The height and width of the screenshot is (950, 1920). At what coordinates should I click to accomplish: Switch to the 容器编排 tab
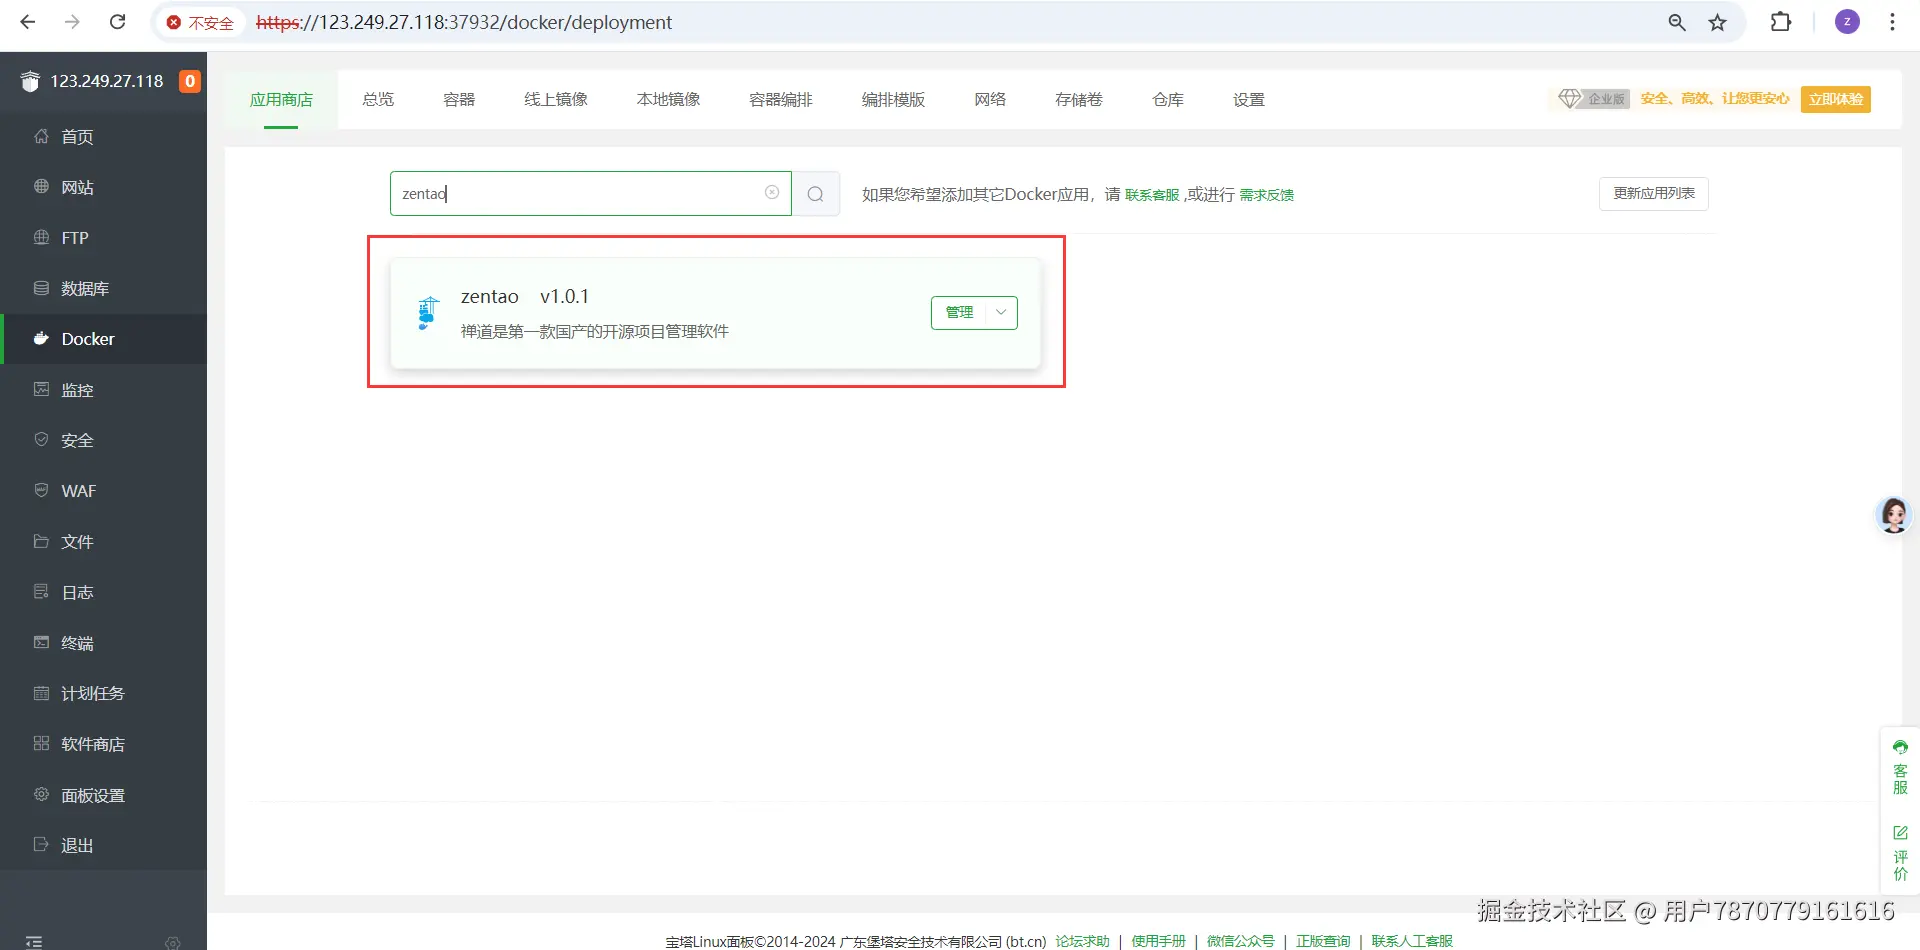(x=781, y=99)
